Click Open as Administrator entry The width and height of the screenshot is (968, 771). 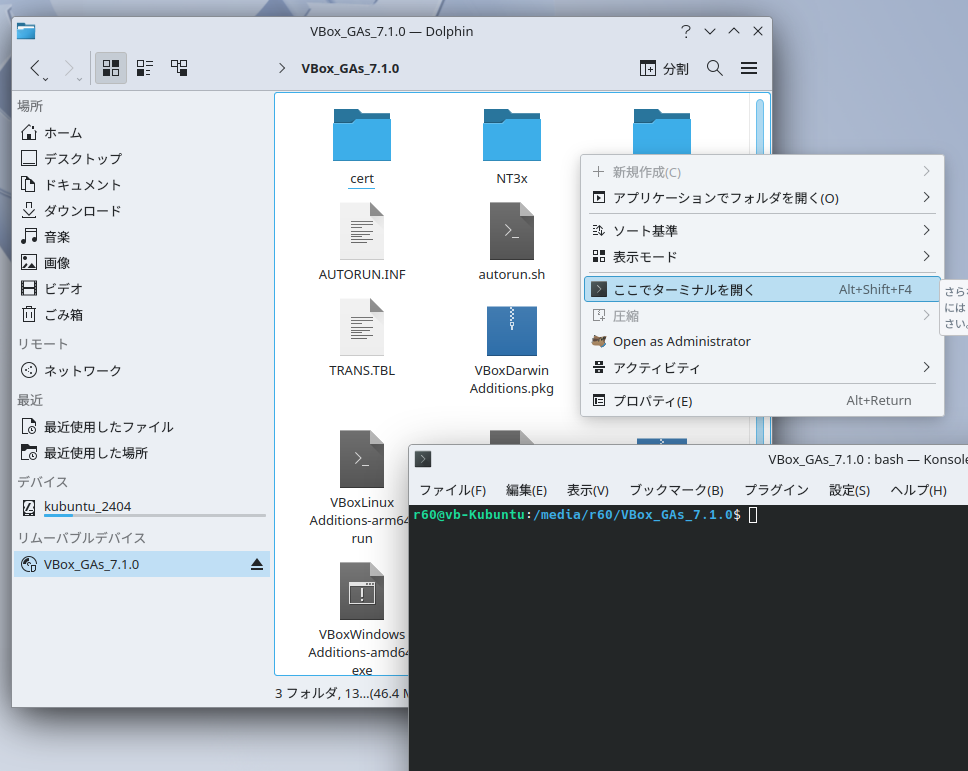pos(681,341)
